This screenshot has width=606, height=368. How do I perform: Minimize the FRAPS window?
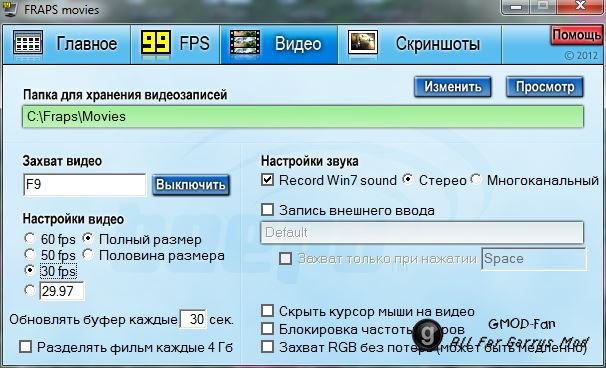click(x=516, y=6)
